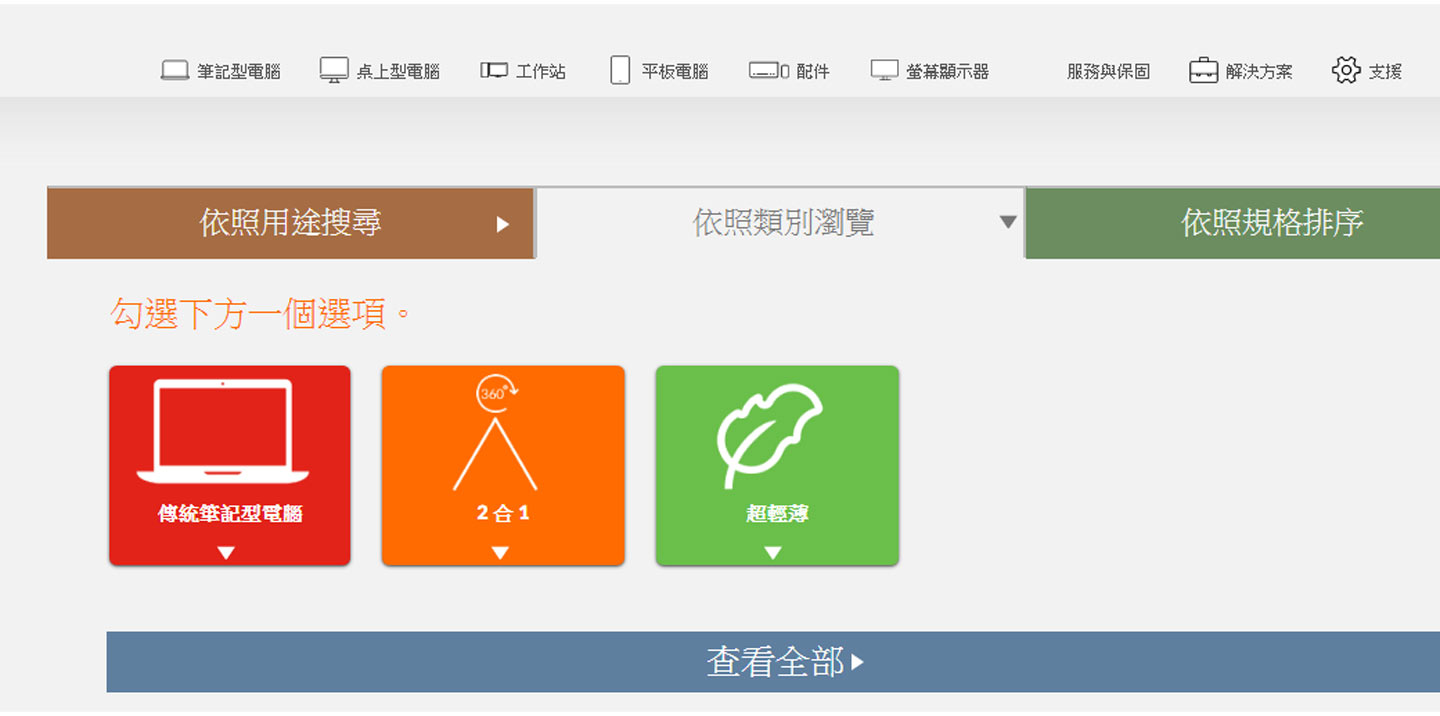Switch to 依照規格排序 tab
Image resolution: width=1440 pixels, height=716 pixels.
(x=1233, y=223)
